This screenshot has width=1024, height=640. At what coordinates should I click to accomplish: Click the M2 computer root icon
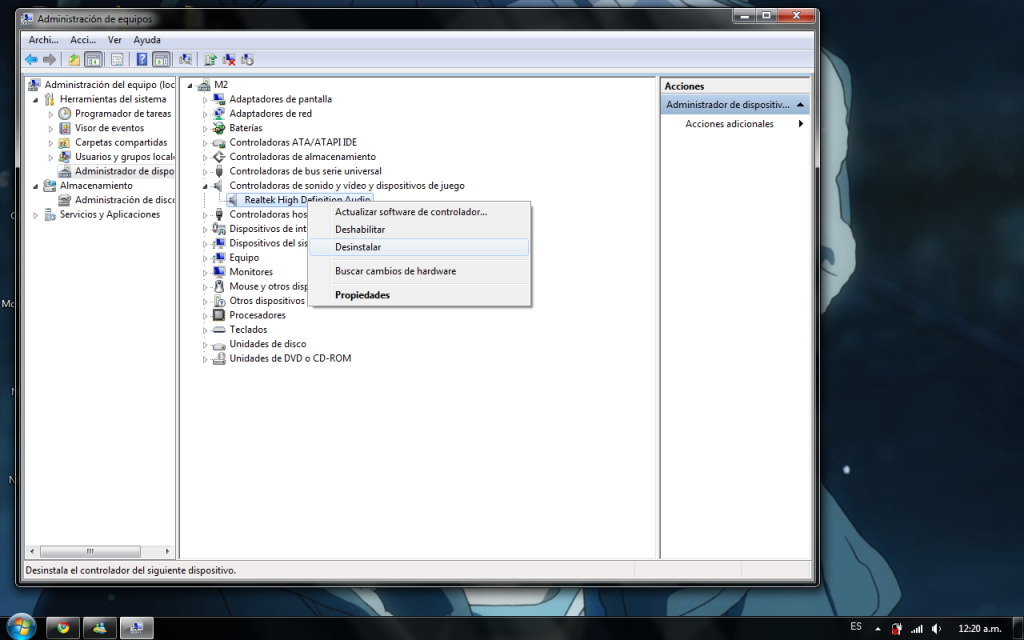pos(204,85)
